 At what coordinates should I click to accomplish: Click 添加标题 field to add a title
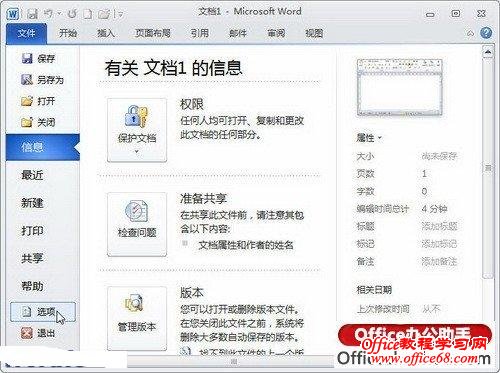(x=439, y=226)
